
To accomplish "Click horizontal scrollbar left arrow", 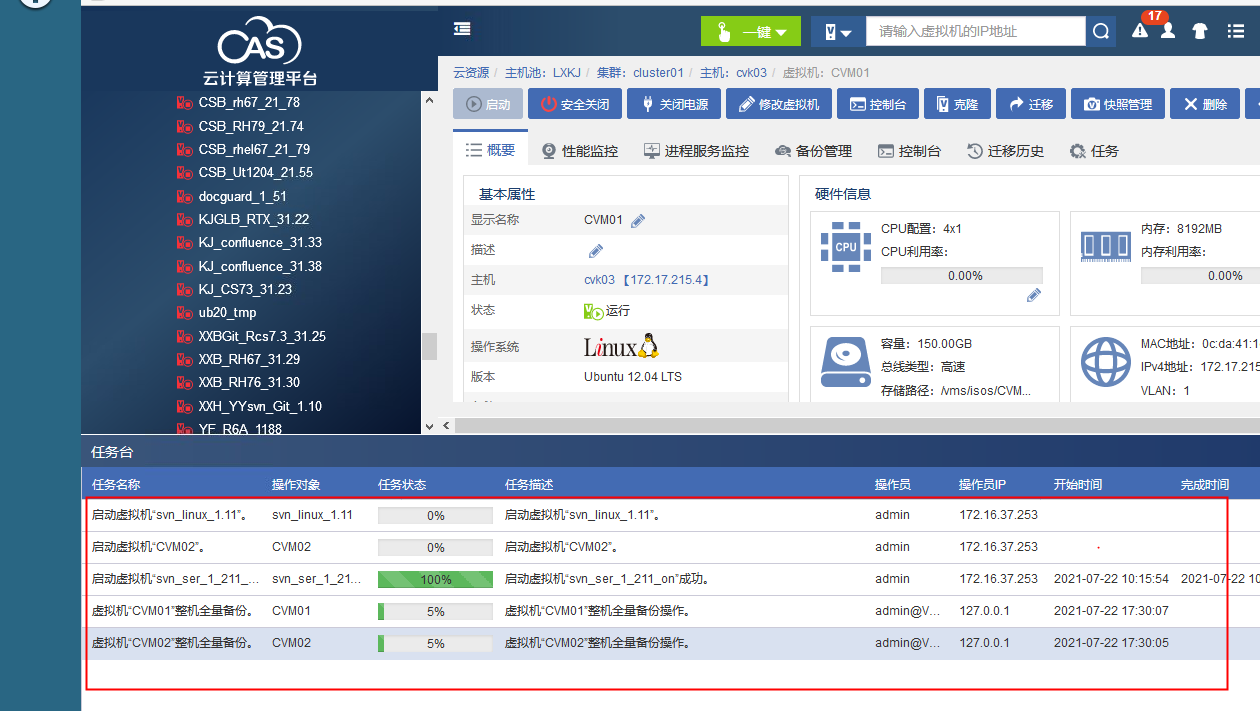I will [x=446, y=426].
